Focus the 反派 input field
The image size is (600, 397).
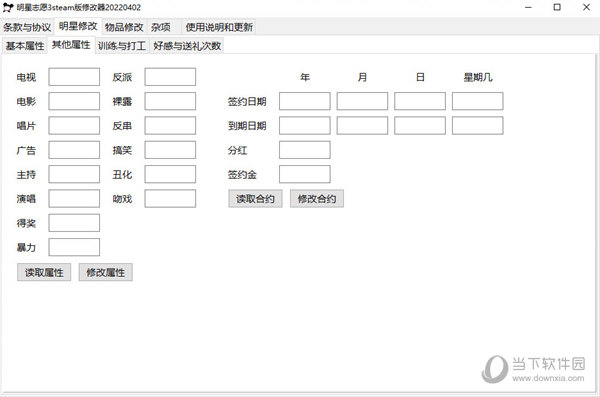[170, 77]
